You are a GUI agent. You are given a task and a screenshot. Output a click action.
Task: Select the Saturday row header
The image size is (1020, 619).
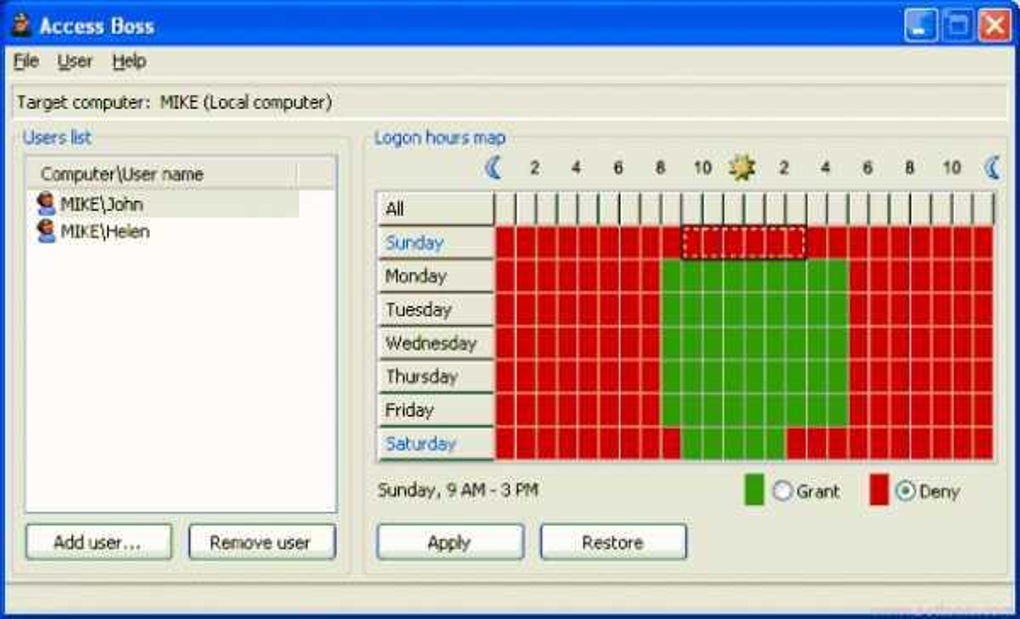pos(435,444)
